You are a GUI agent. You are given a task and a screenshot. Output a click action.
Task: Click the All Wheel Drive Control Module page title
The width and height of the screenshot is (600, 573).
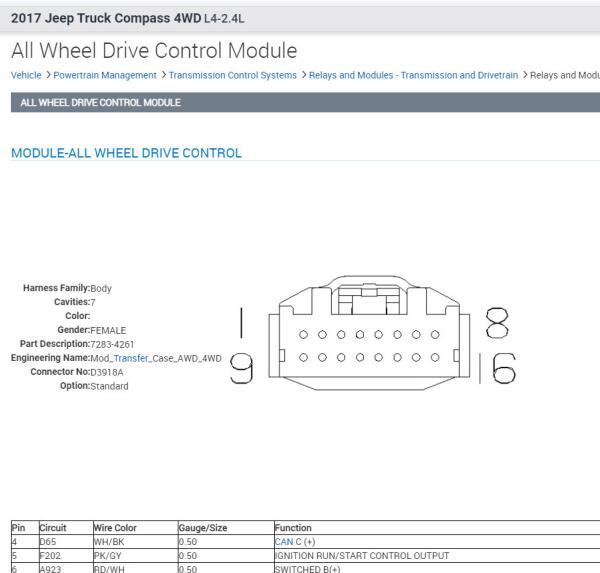154,51
